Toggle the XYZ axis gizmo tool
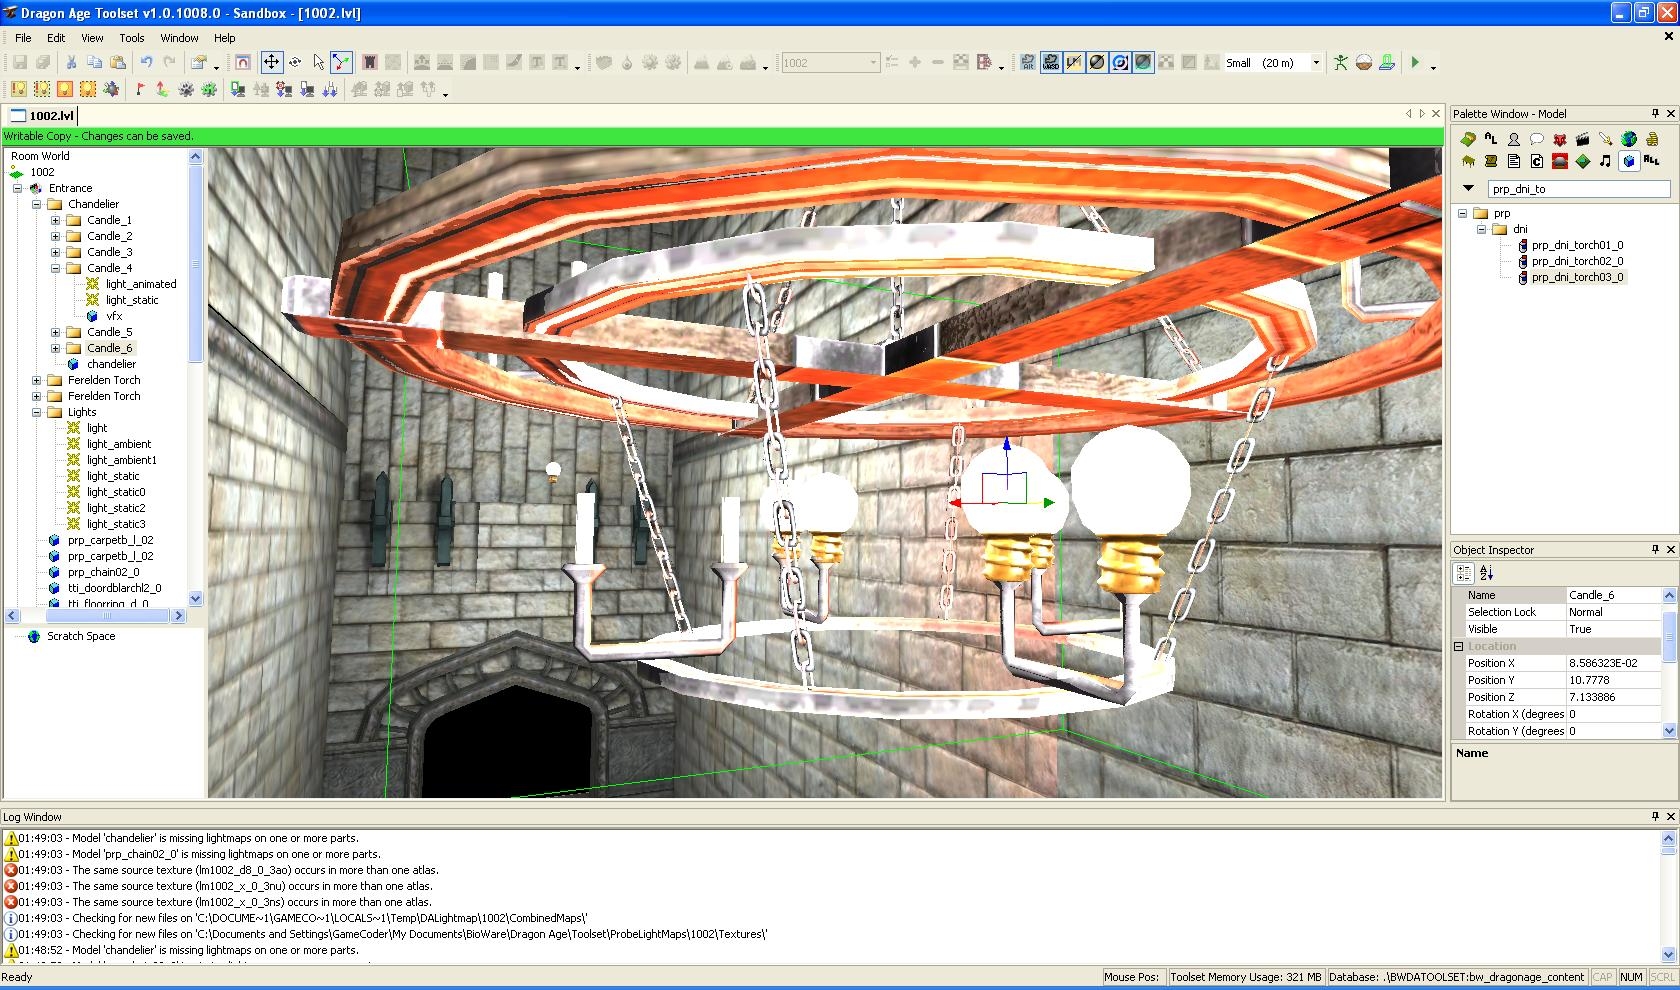The width and height of the screenshot is (1680, 990). pyautogui.click(x=342, y=62)
